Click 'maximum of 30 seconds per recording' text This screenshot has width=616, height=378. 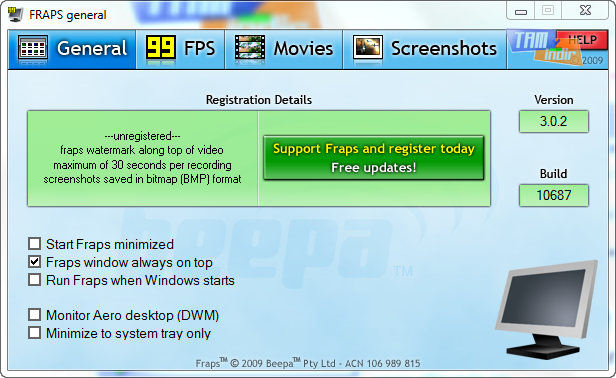[x=142, y=165]
